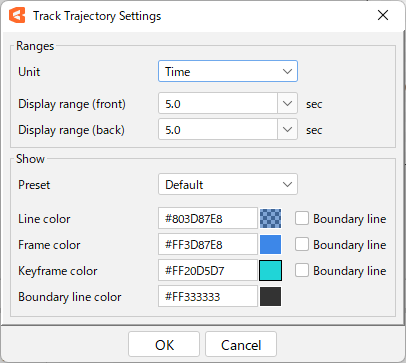This screenshot has width=406, height=363.
Task: Click the Boundary line color hex field
Action: [x=208, y=296]
